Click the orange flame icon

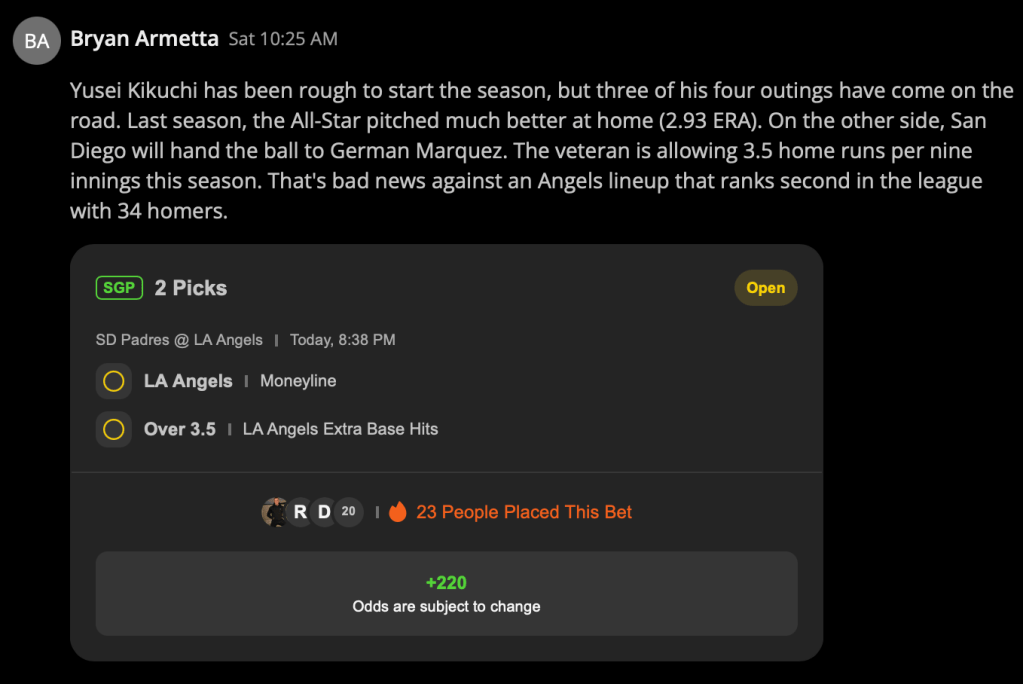tap(398, 512)
